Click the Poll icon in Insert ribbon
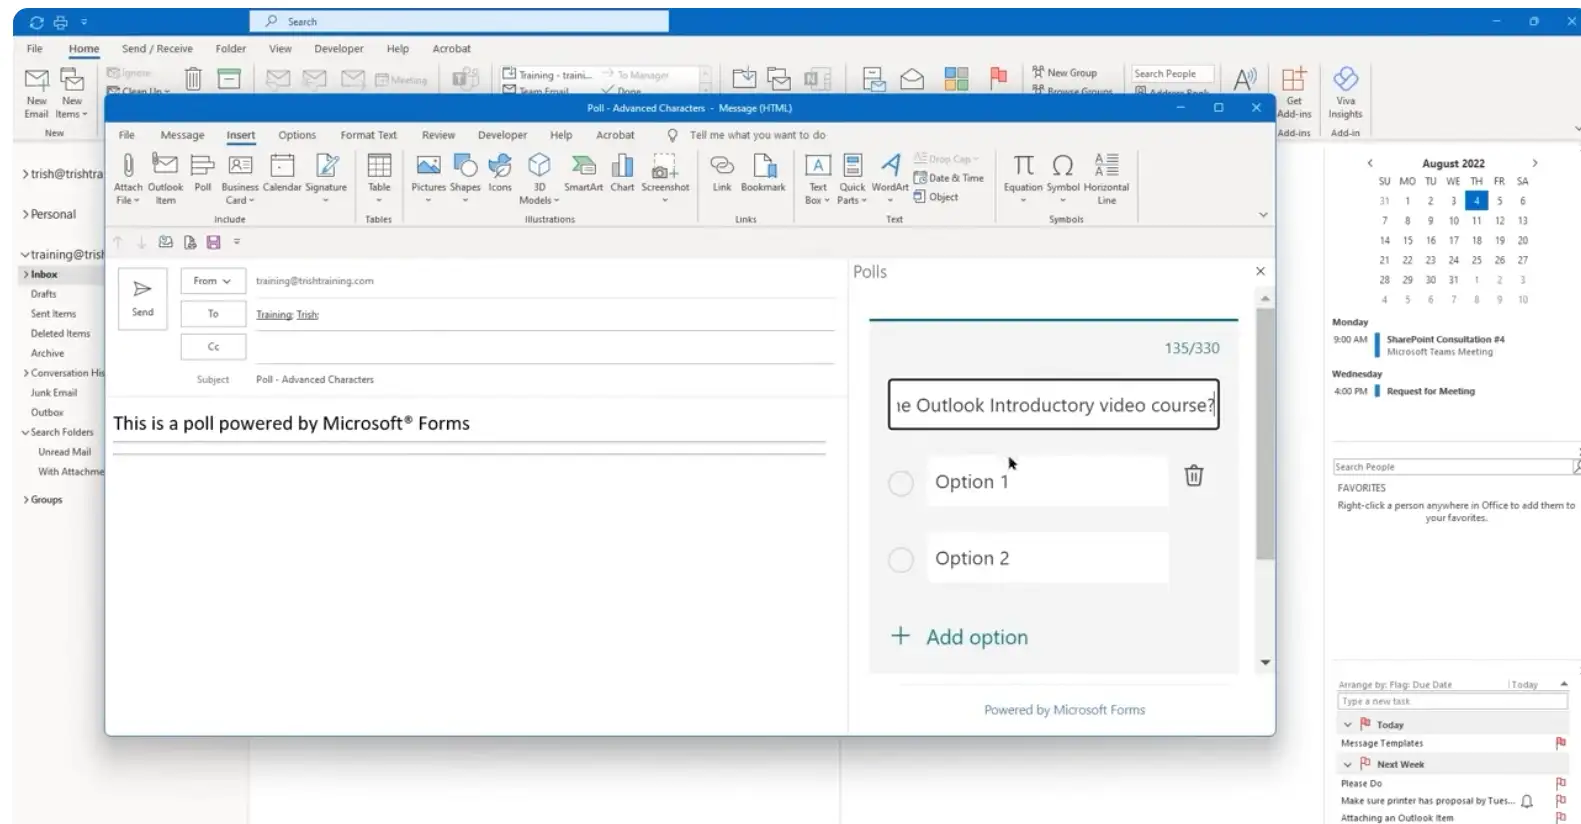The height and width of the screenshot is (824, 1581). [202, 173]
